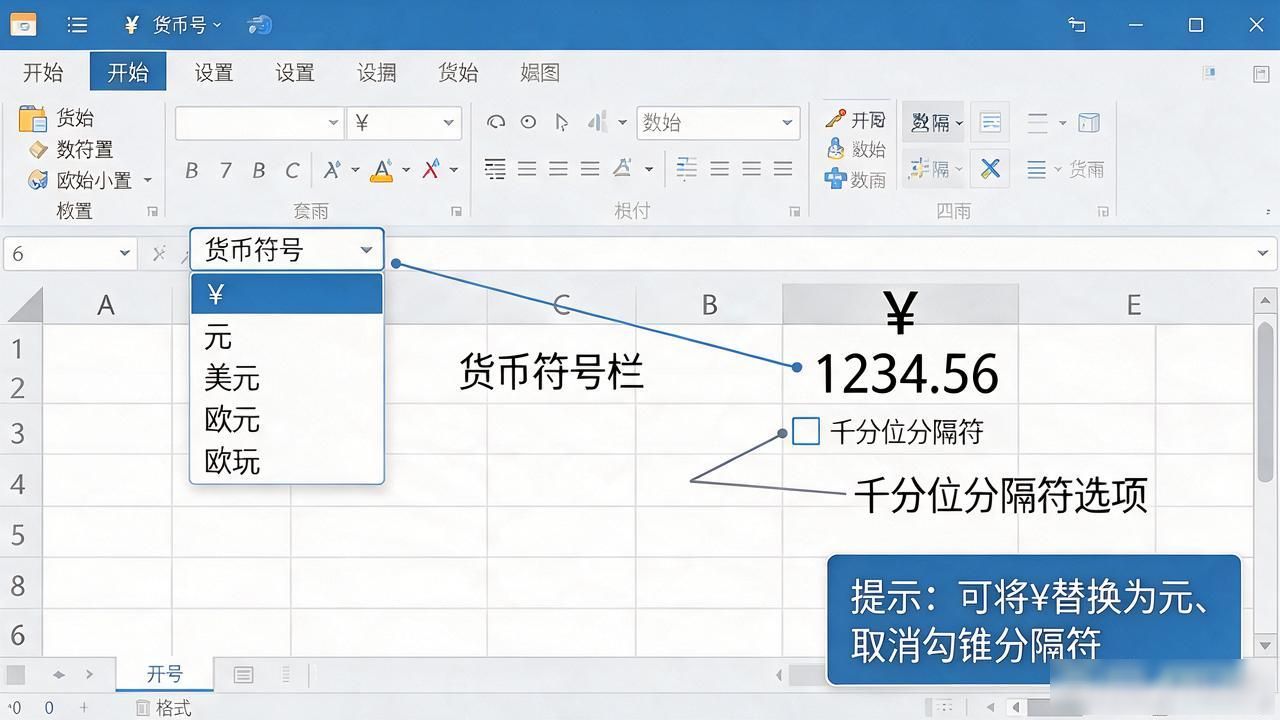Open the 数始 number format dropdown
This screenshot has width=1280, height=720.
pyautogui.click(x=718, y=122)
